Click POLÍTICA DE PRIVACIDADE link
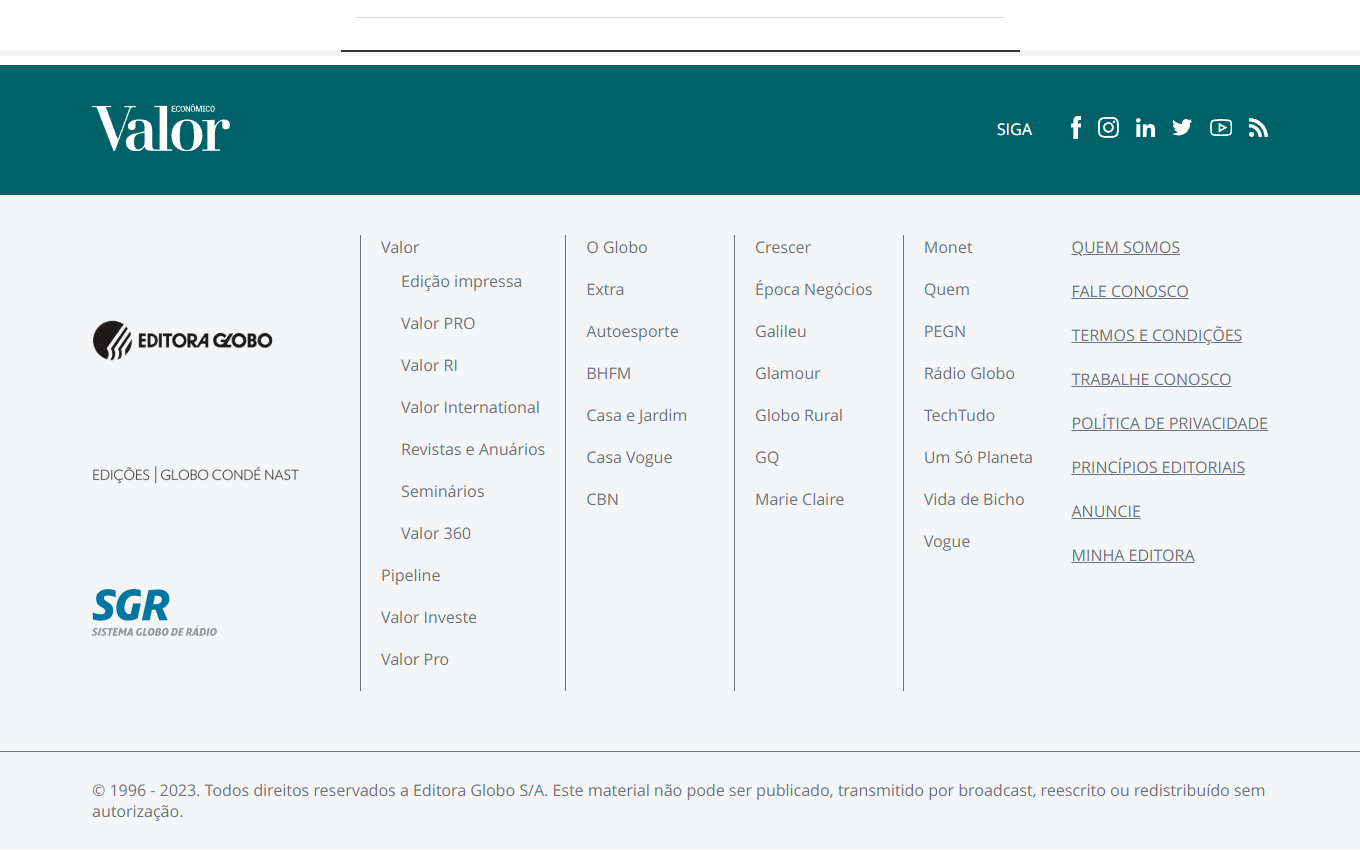 (1169, 424)
